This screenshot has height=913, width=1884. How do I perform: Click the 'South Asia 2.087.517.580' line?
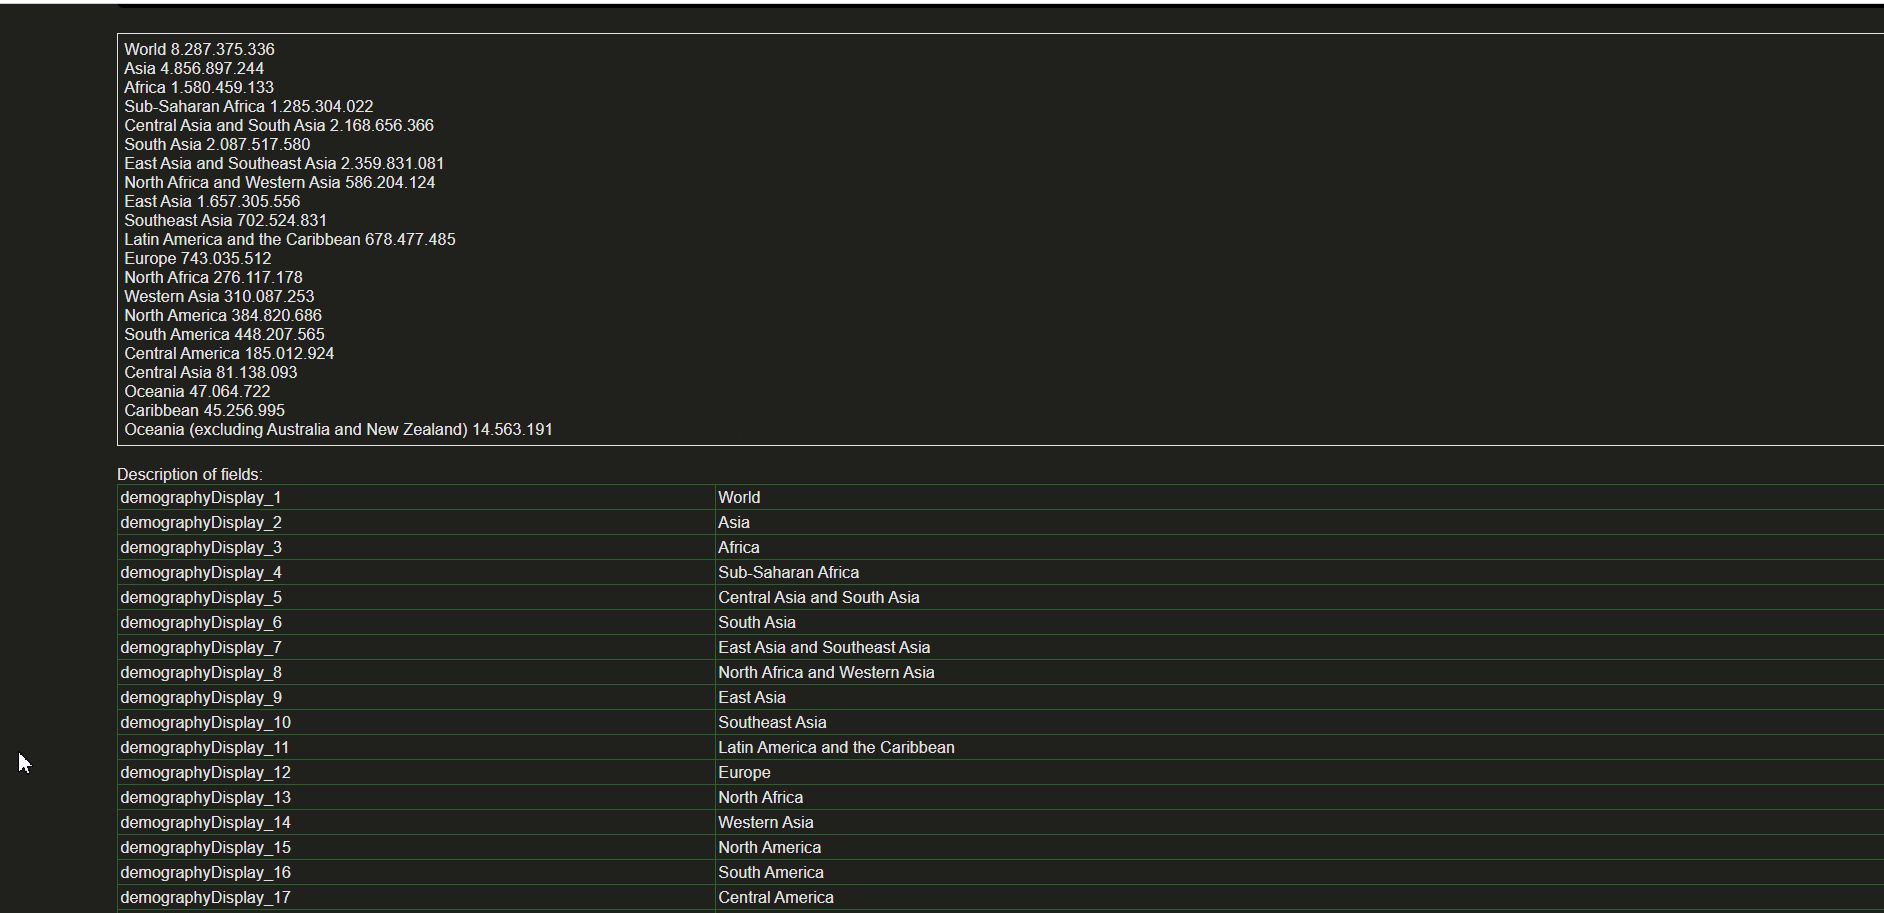(217, 144)
